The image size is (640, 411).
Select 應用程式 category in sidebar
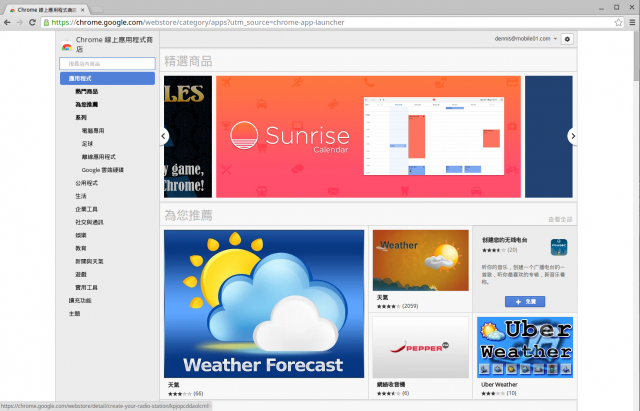tap(107, 78)
